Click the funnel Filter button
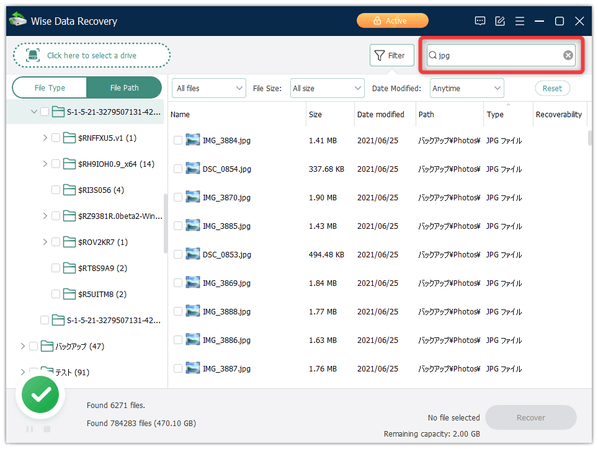 (x=392, y=56)
